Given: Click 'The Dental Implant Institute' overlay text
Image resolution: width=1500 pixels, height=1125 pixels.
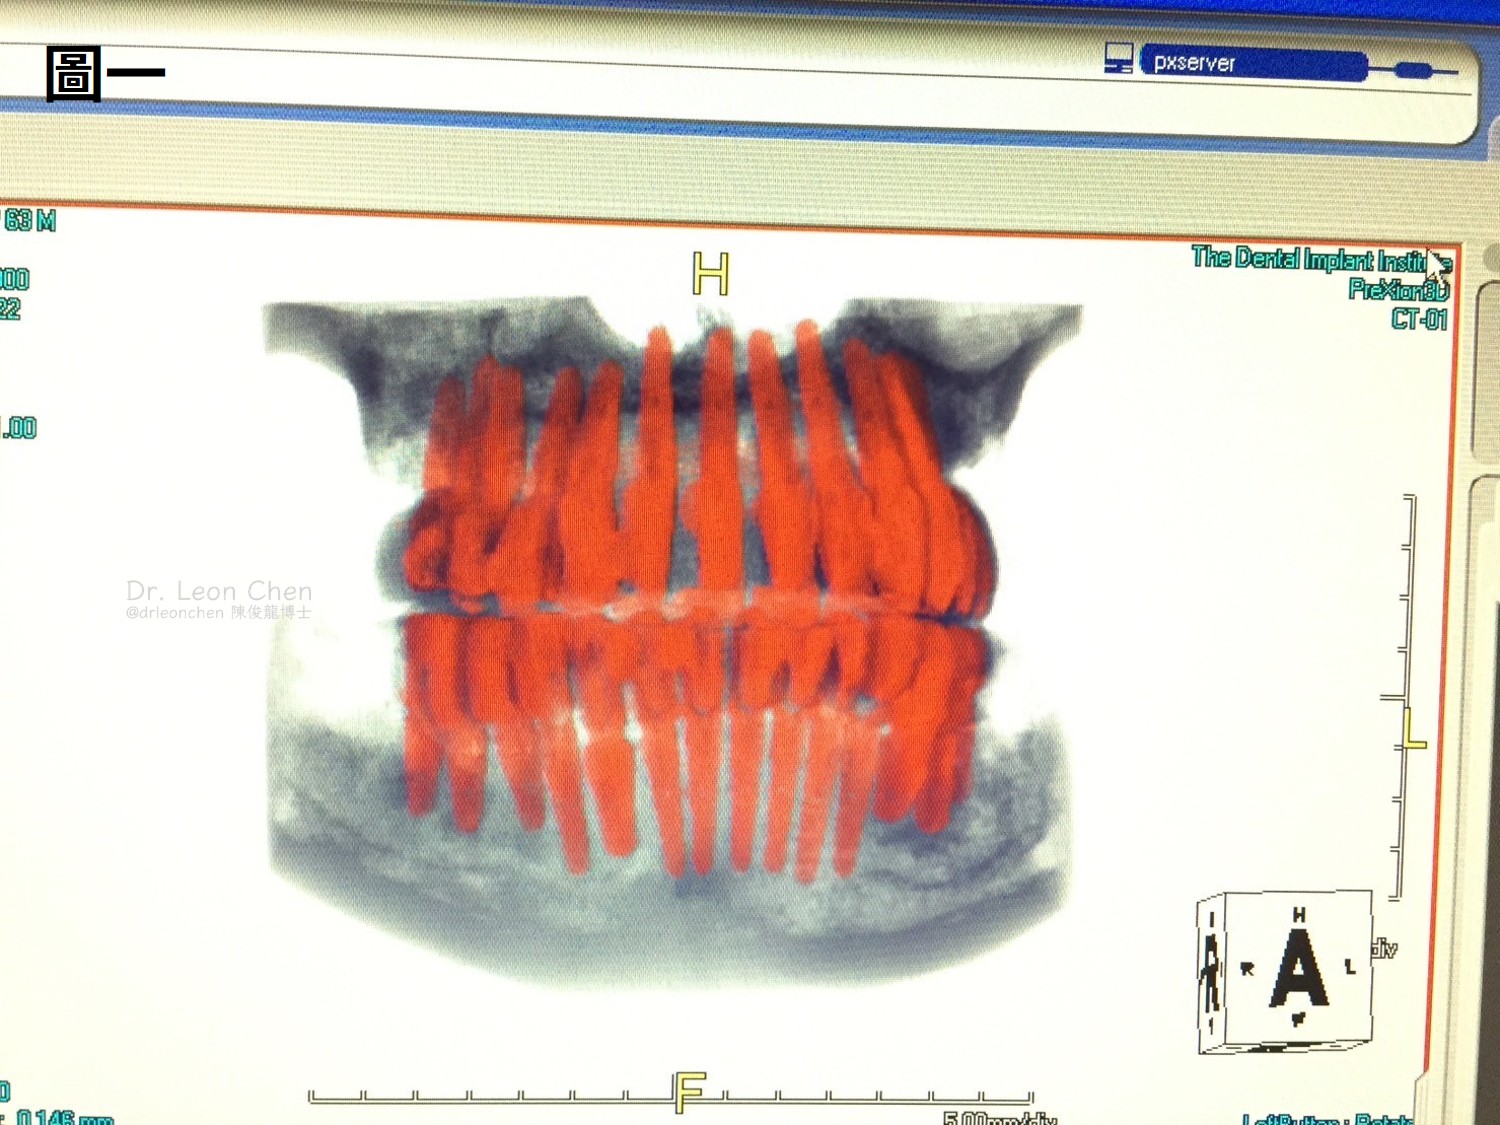Looking at the screenshot, I should point(1312,259).
